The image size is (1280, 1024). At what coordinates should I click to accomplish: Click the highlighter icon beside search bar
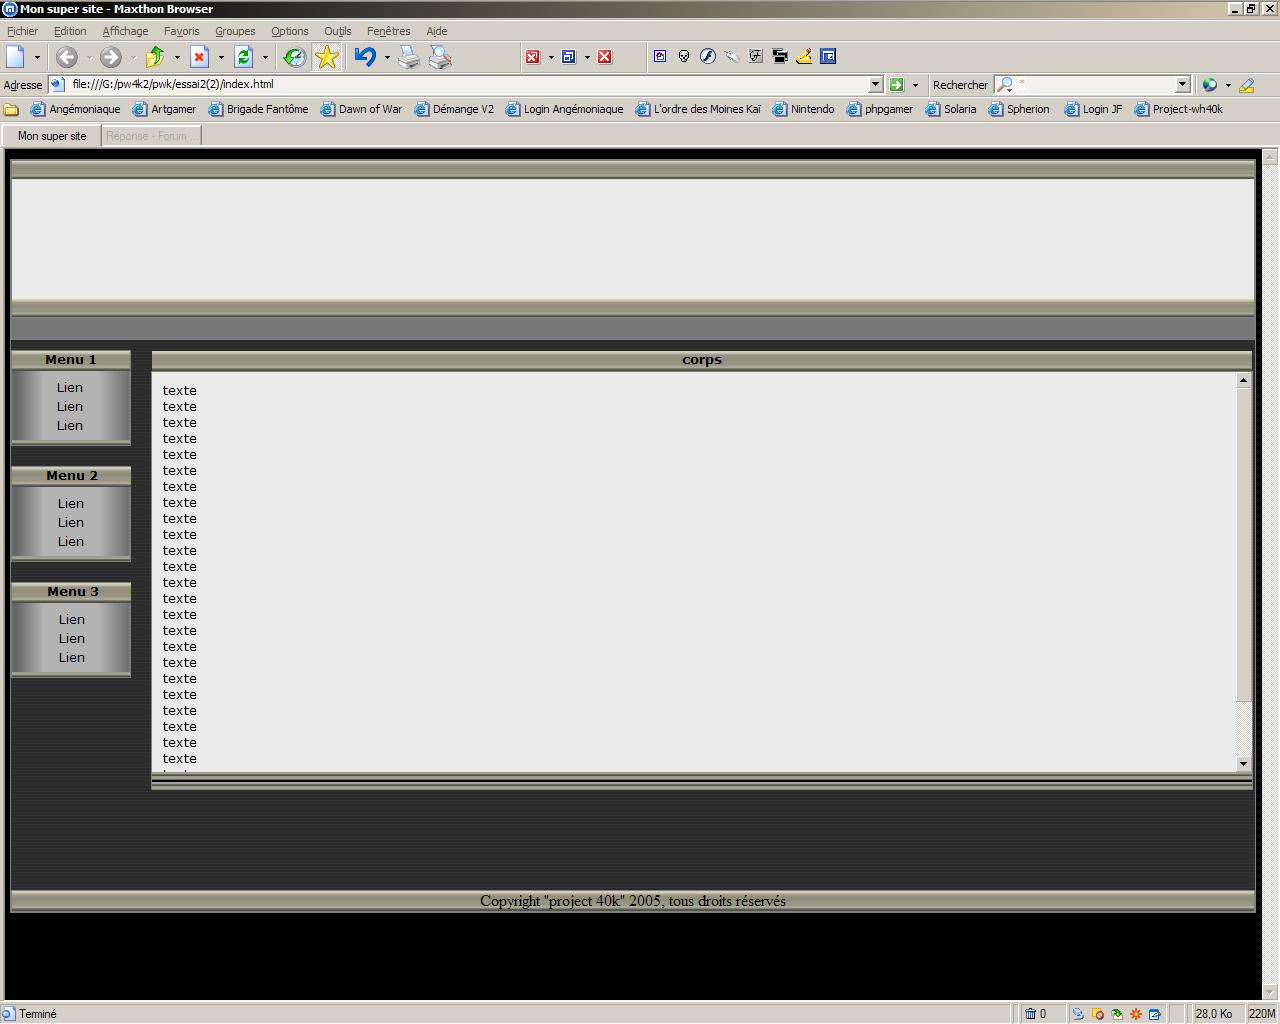[1247, 85]
